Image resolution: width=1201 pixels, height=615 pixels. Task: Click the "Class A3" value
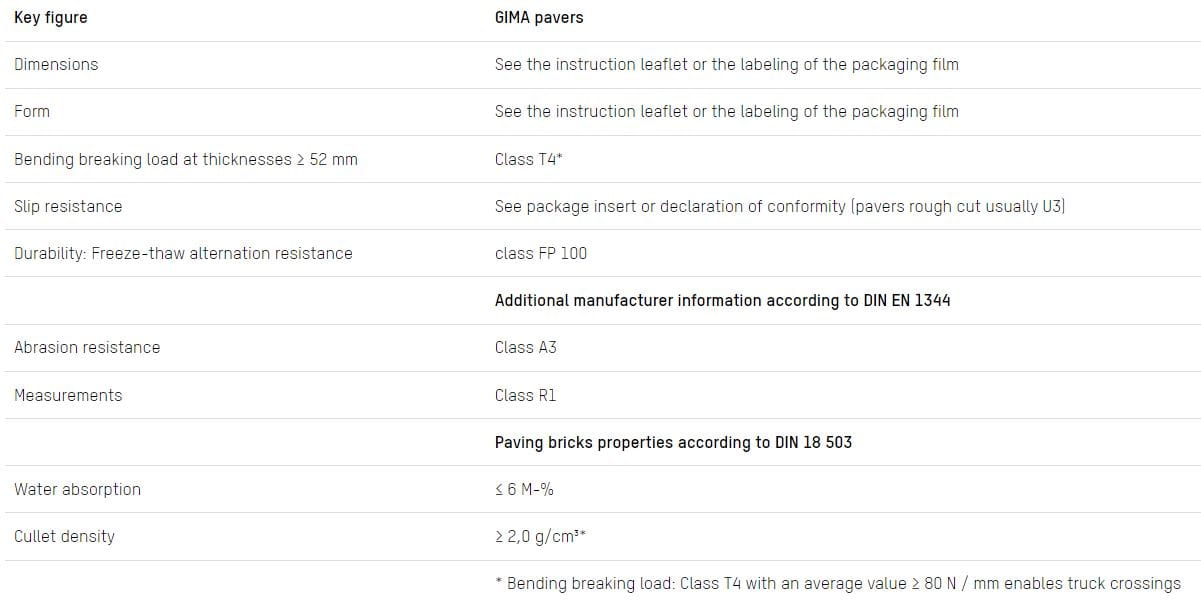526,347
